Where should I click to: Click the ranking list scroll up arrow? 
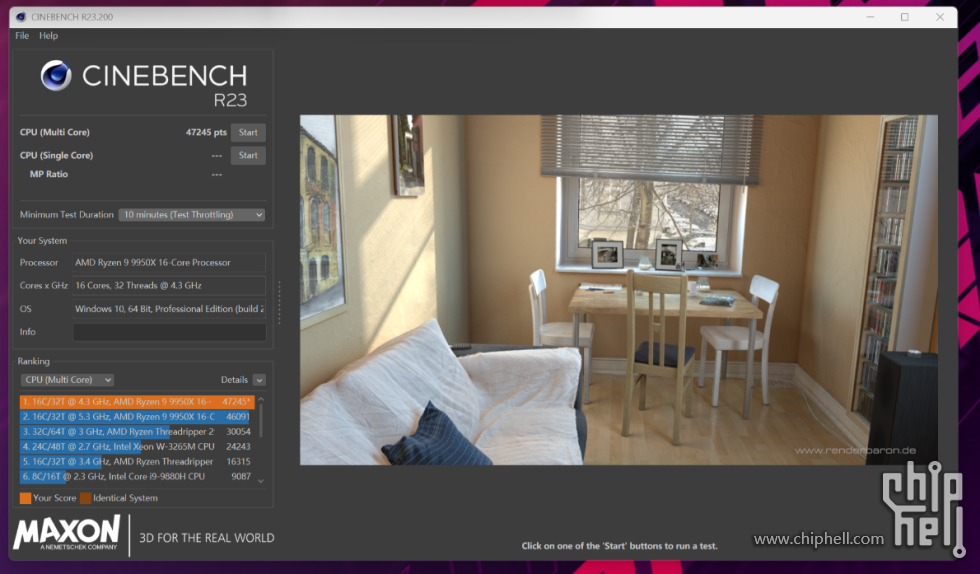261,399
